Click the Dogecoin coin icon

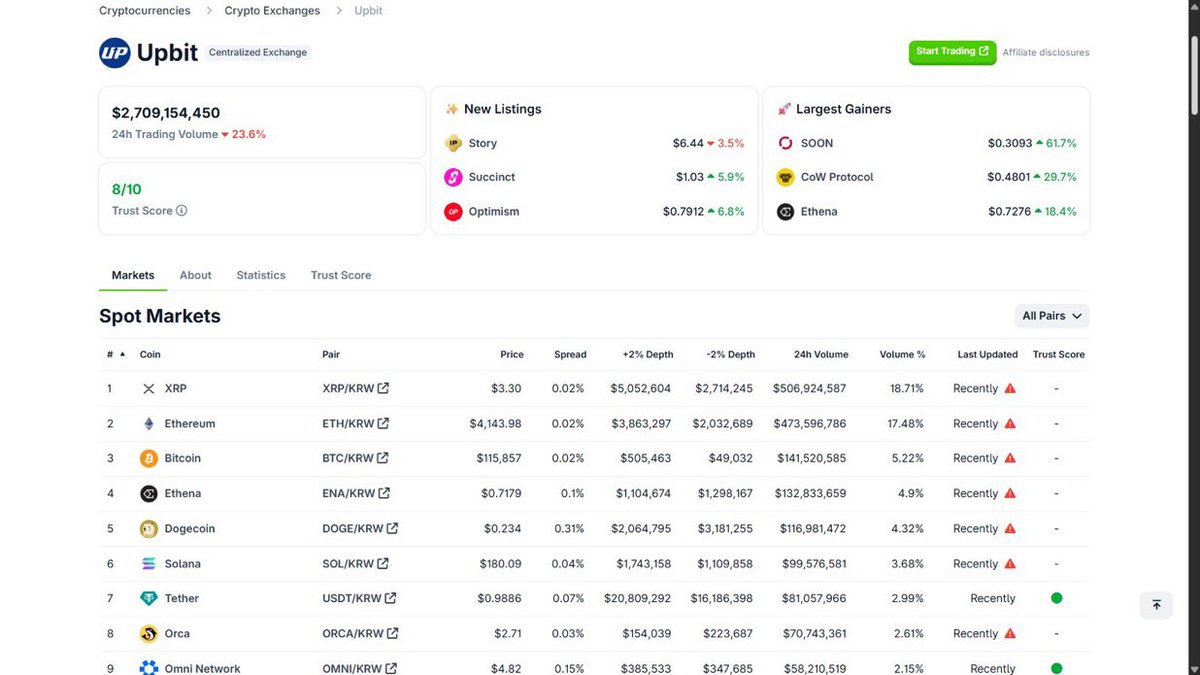click(149, 529)
